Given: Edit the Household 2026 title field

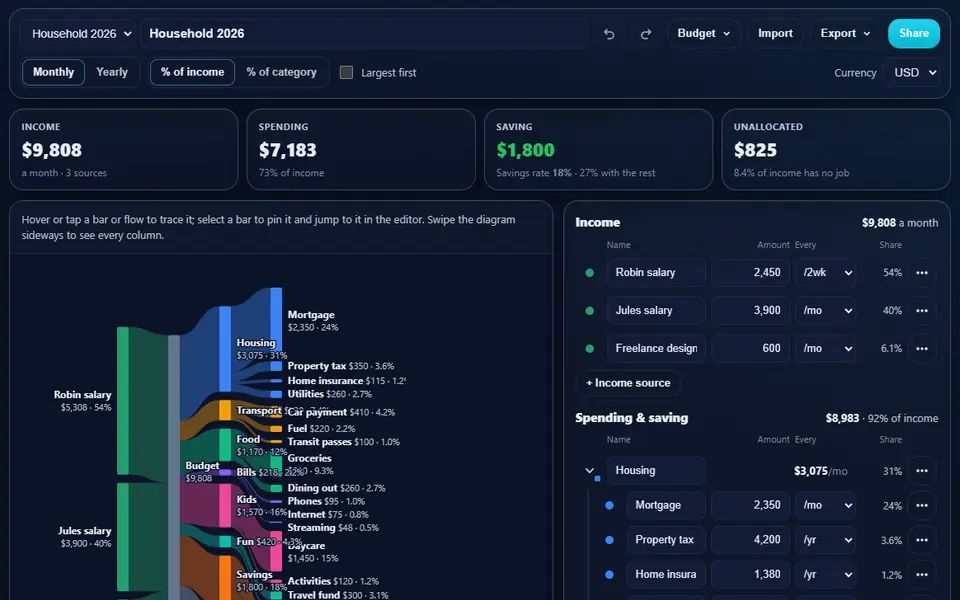Looking at the screenshot, I should point(364,34).
